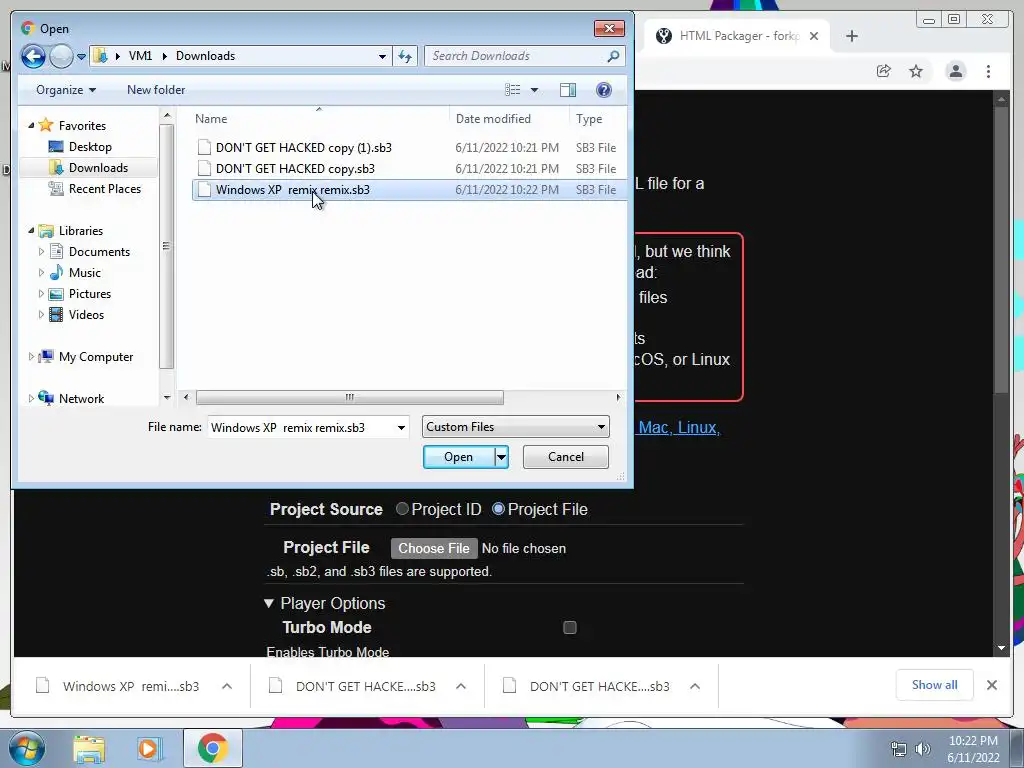Open the Chrome three-dot menu
Screen dimensions: 1024x768
coord(989,71)
